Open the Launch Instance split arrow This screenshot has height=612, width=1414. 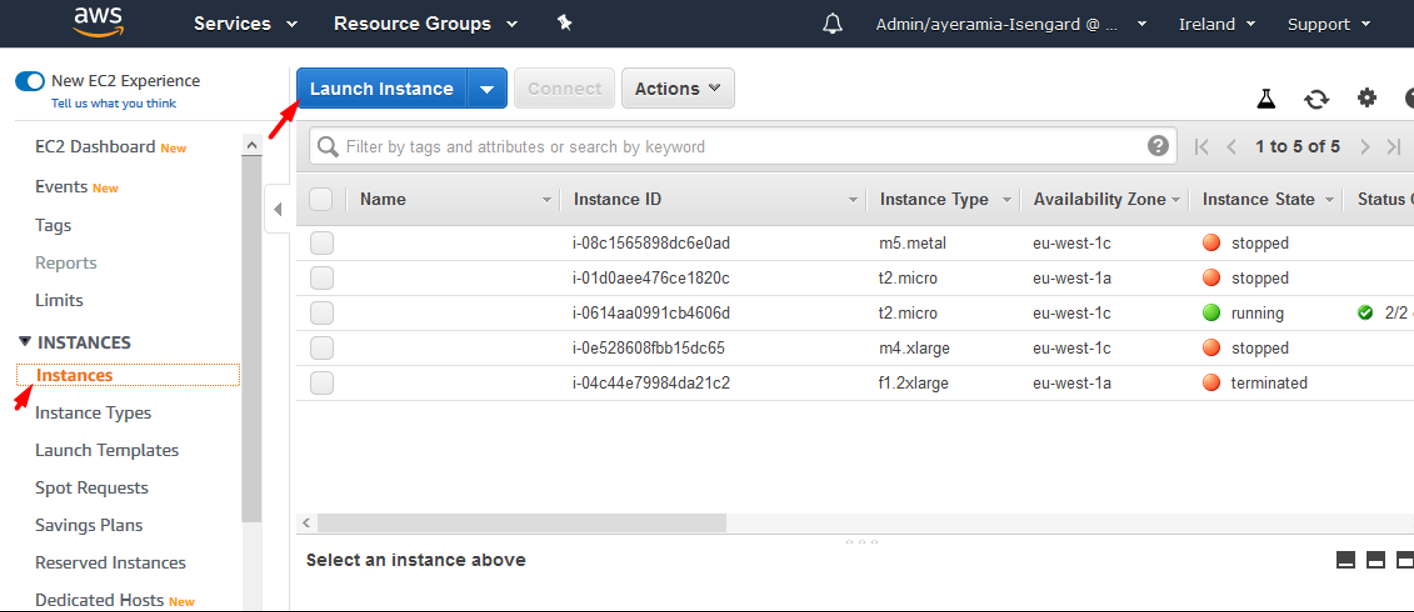coord(487,89)
